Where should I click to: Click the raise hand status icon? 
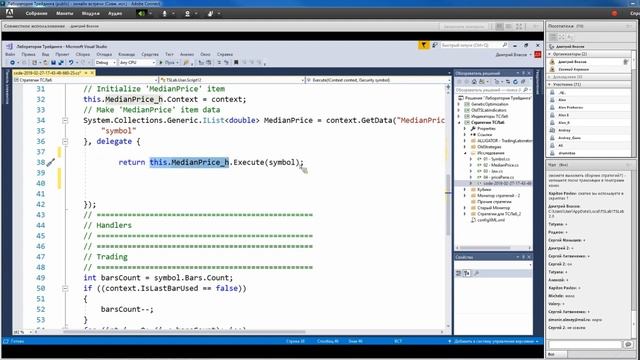[211, 13]
